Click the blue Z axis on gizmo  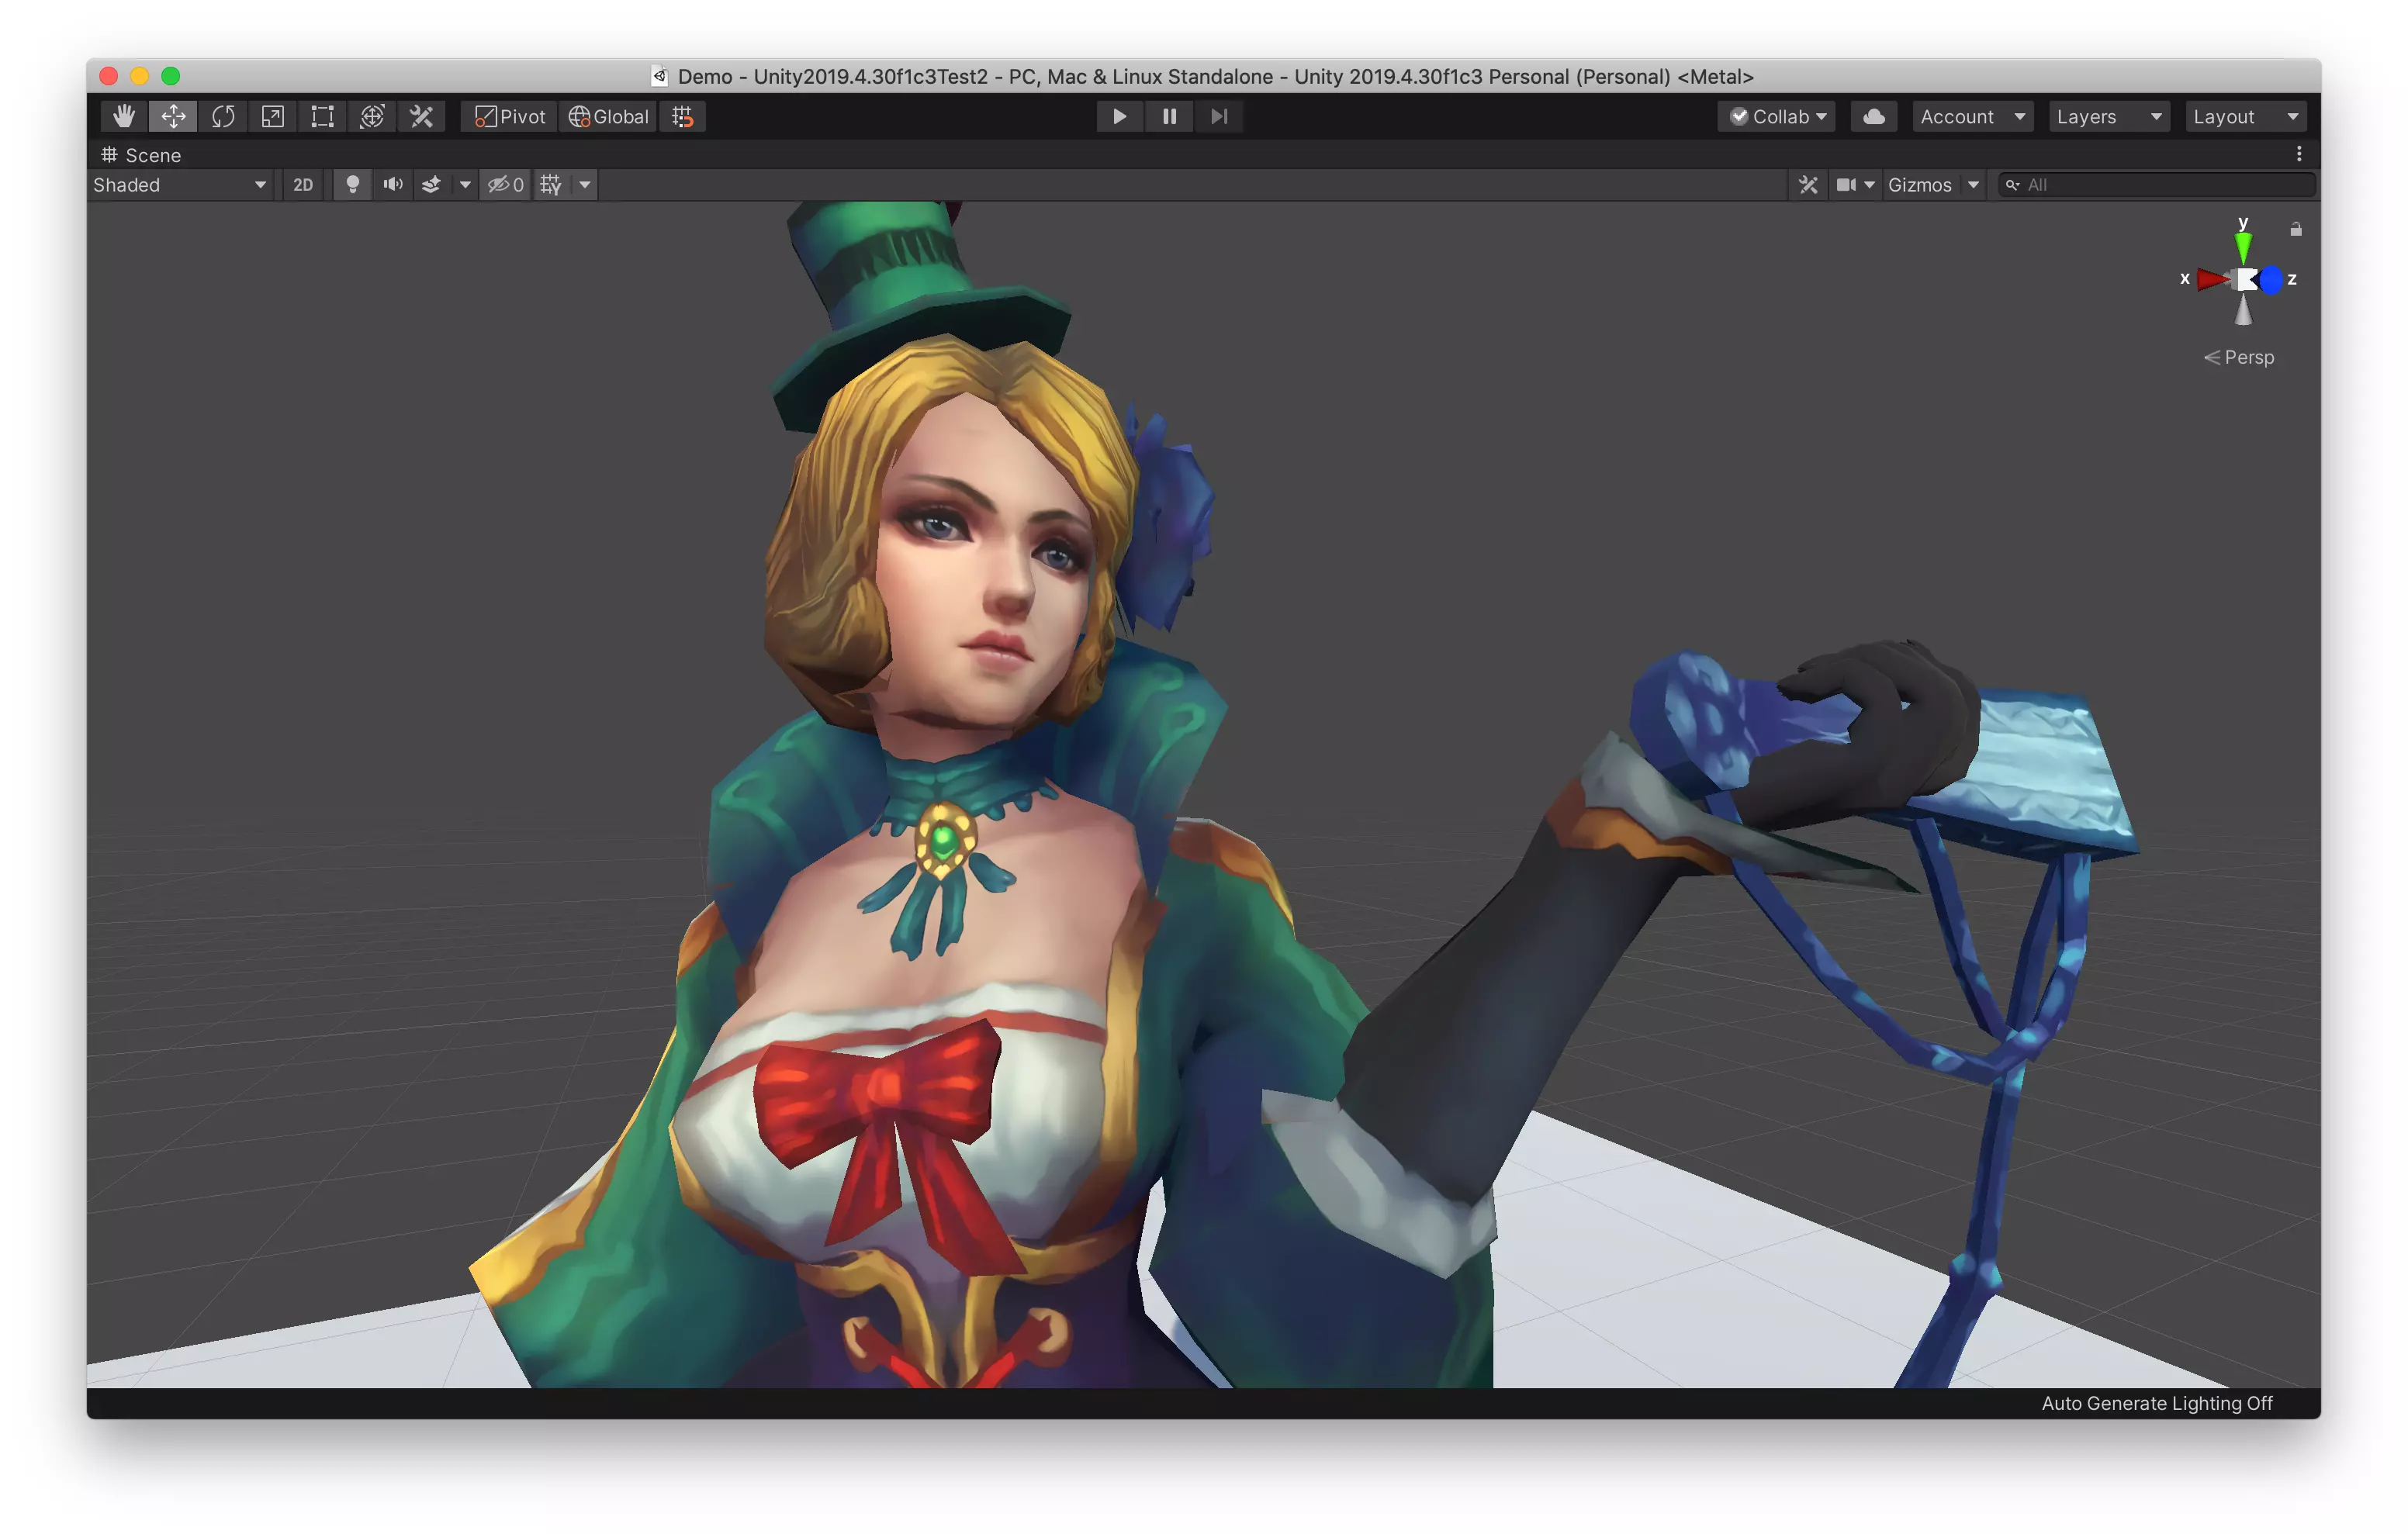point(2271,280)
